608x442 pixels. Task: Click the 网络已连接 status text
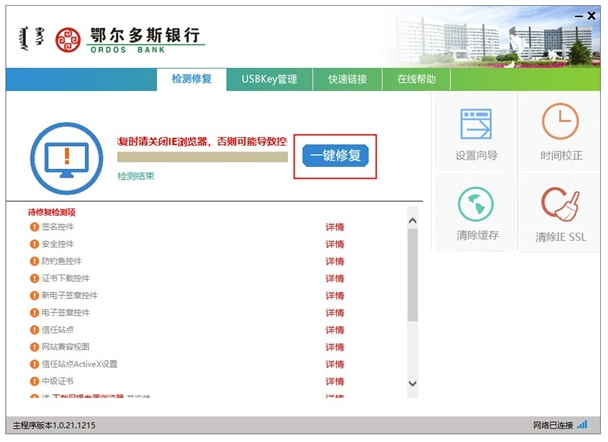click(x=553, y=425)
